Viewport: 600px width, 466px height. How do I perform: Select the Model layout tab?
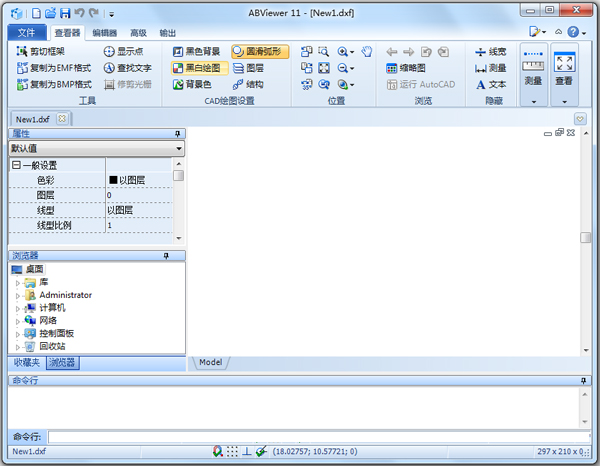210,362
